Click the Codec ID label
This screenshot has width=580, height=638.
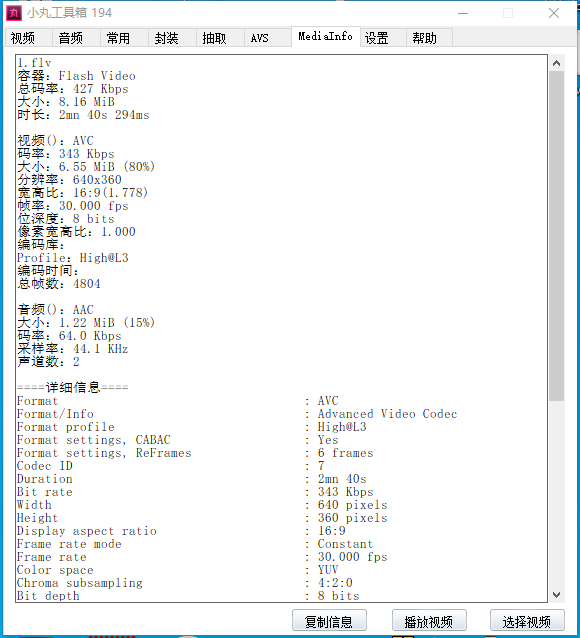[x=45, y=466]
